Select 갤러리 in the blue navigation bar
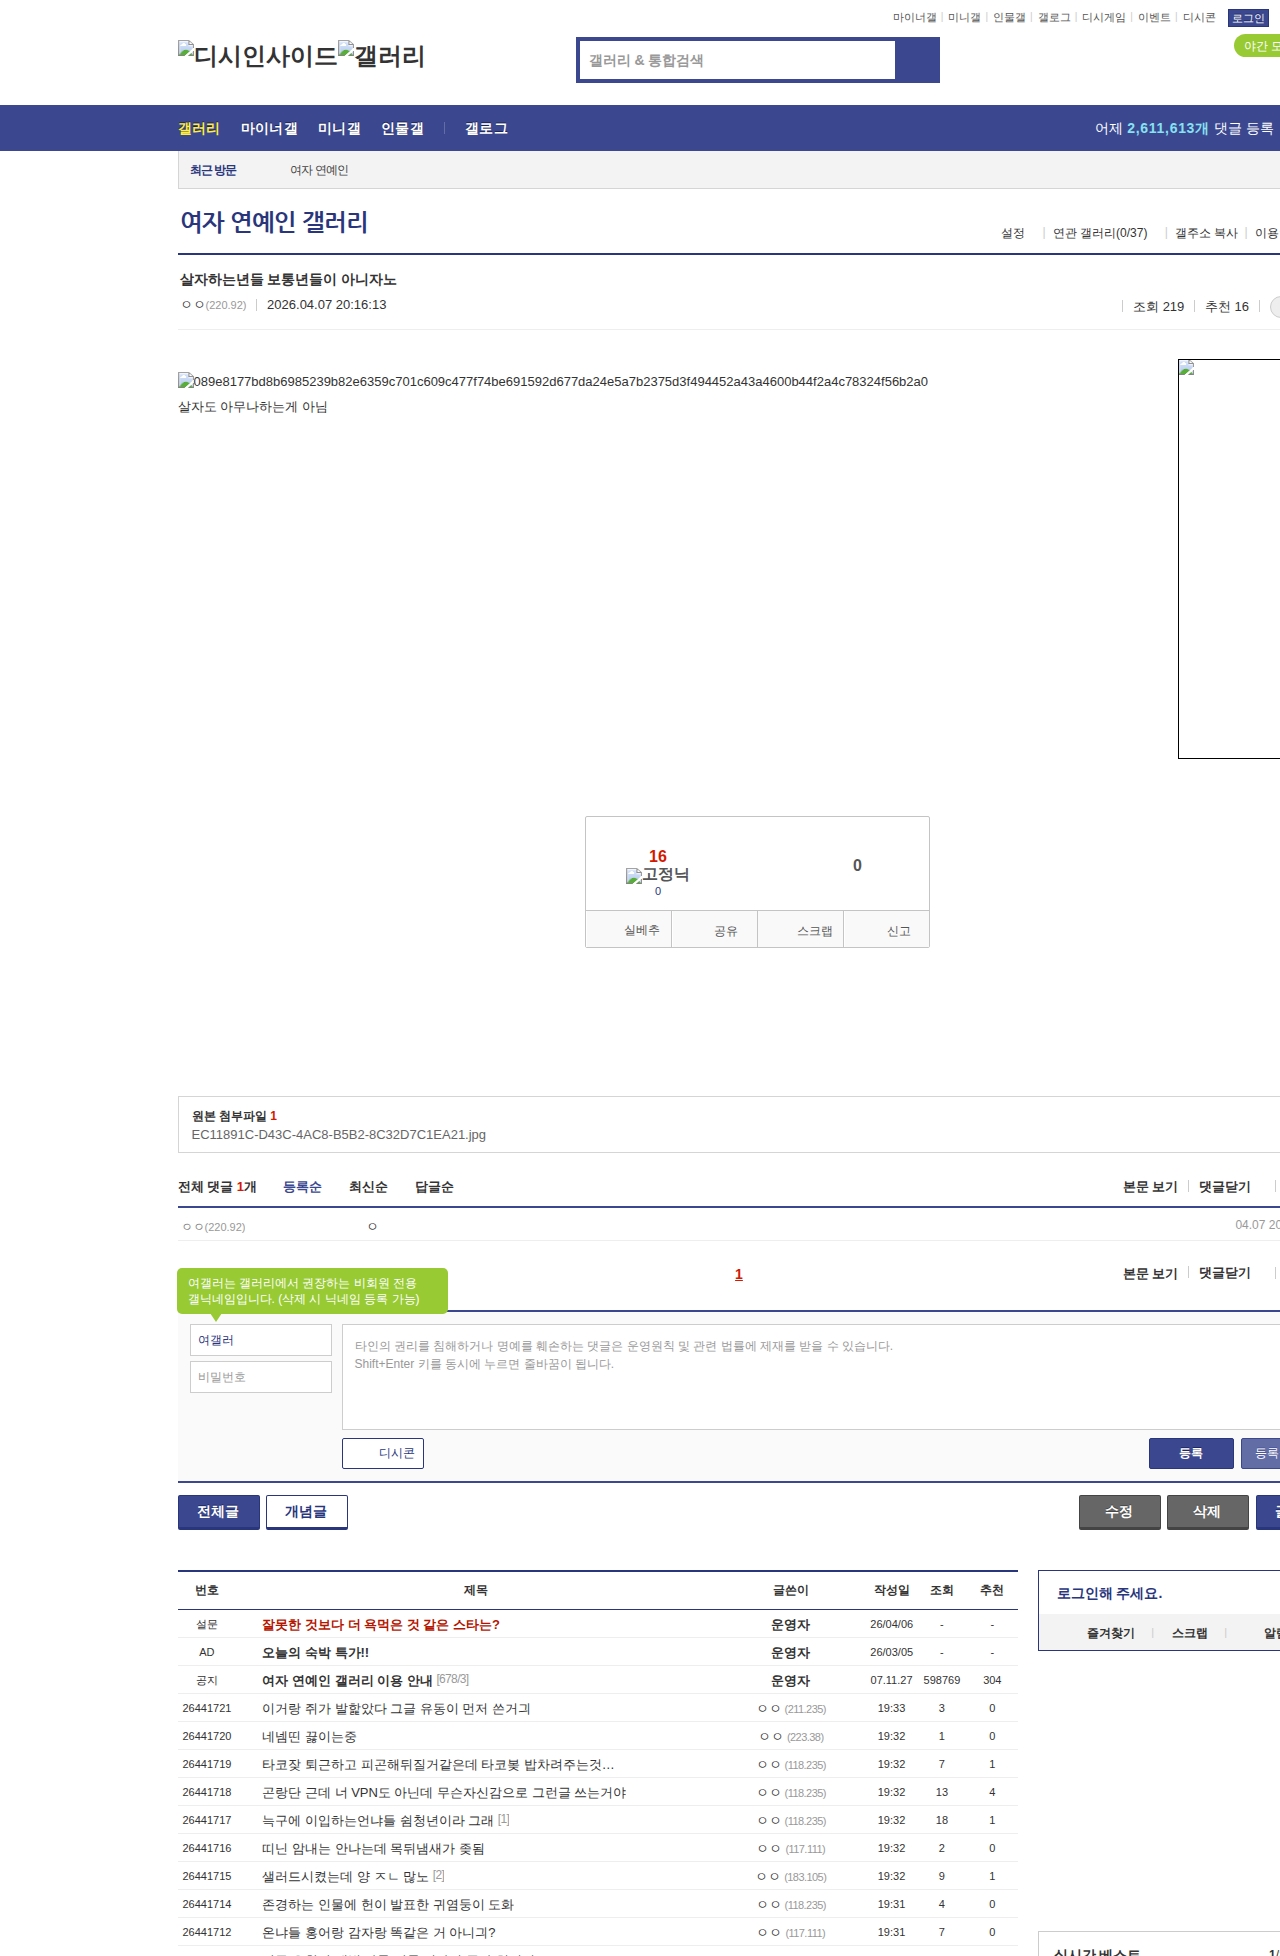This screenshot has width=1280, height=1956. [199, 129]
